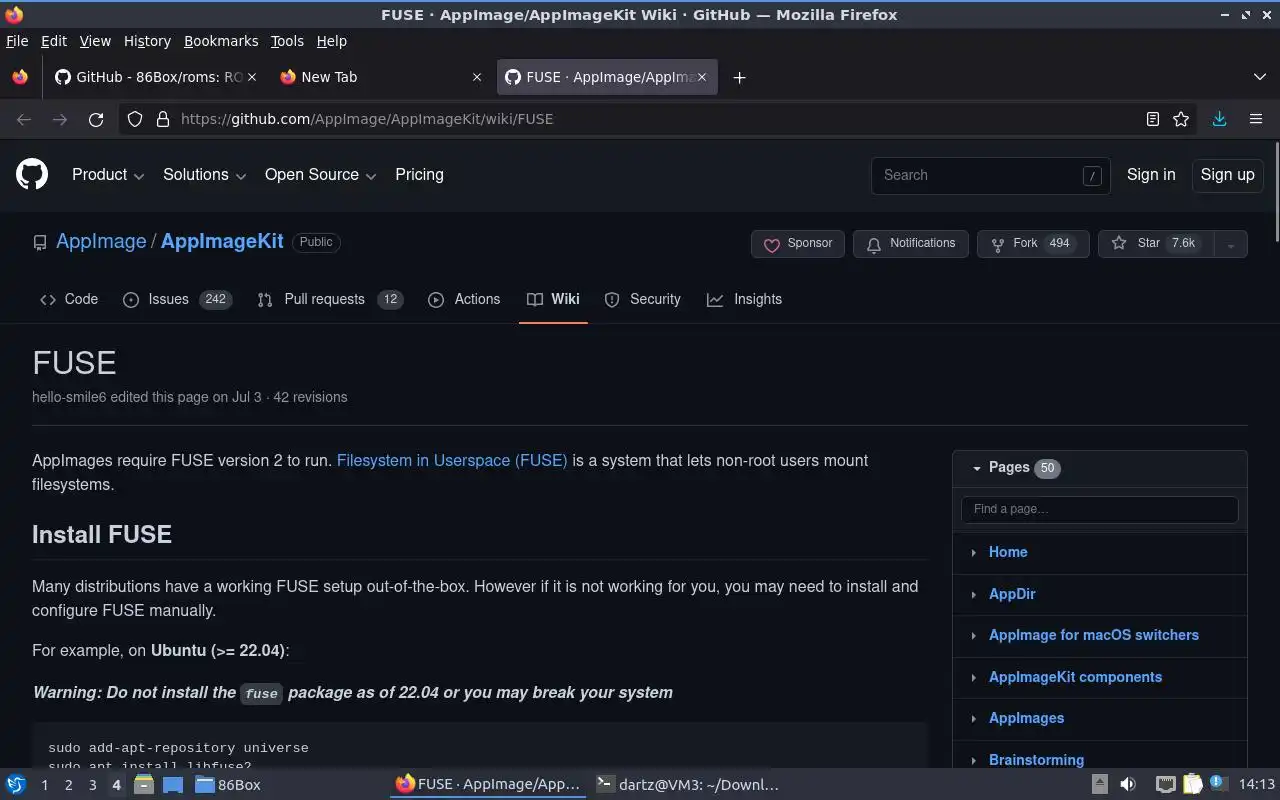Click the Pricing link
This screenshot has height=800, width=1280.
tap(419, 175)
